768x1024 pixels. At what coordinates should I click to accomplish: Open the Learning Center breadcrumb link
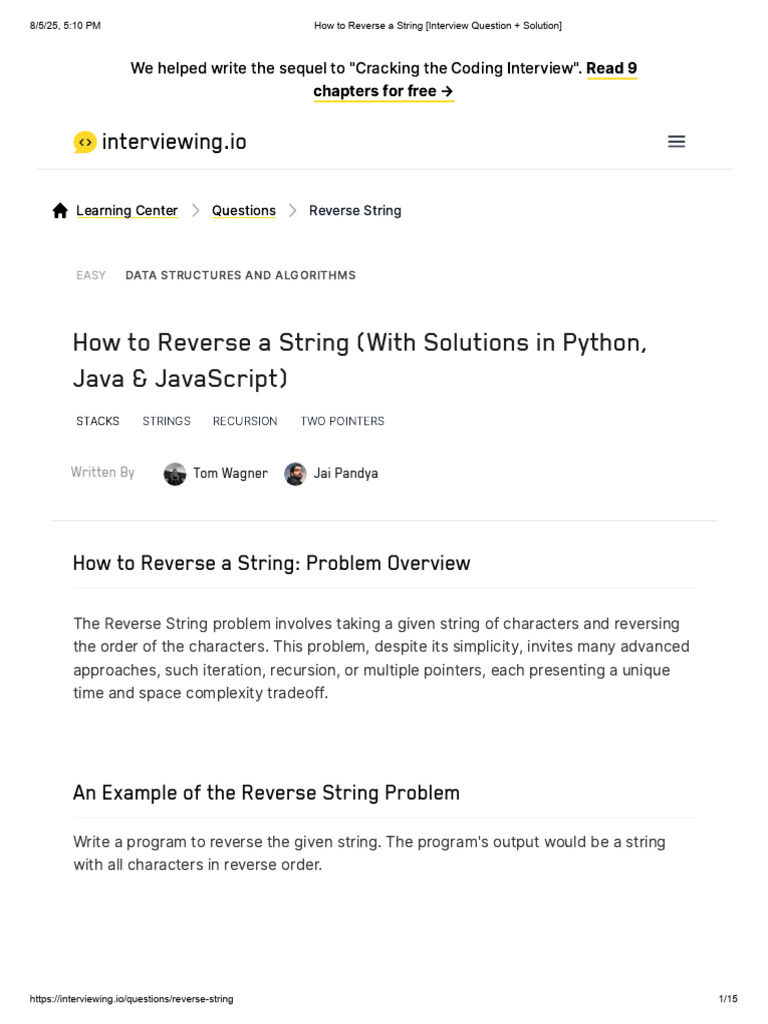(x=127, y=211)
